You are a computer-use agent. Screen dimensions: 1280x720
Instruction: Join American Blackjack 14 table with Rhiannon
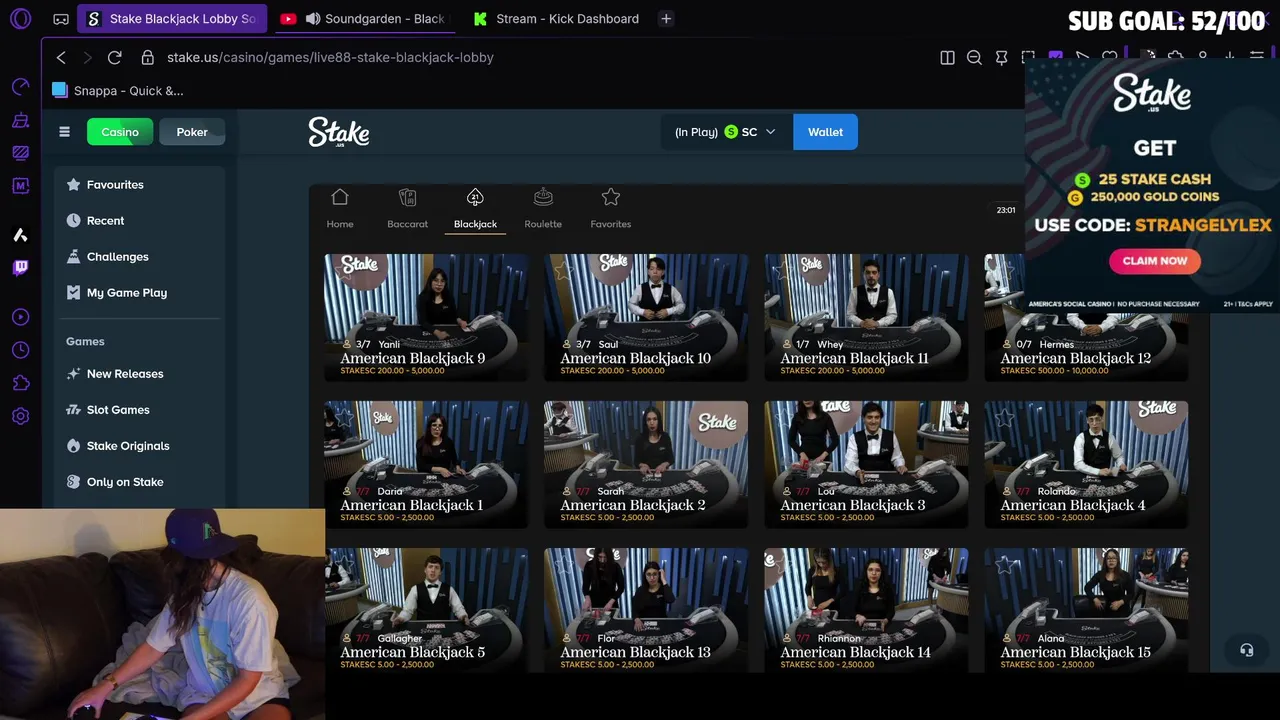[866, 610]
